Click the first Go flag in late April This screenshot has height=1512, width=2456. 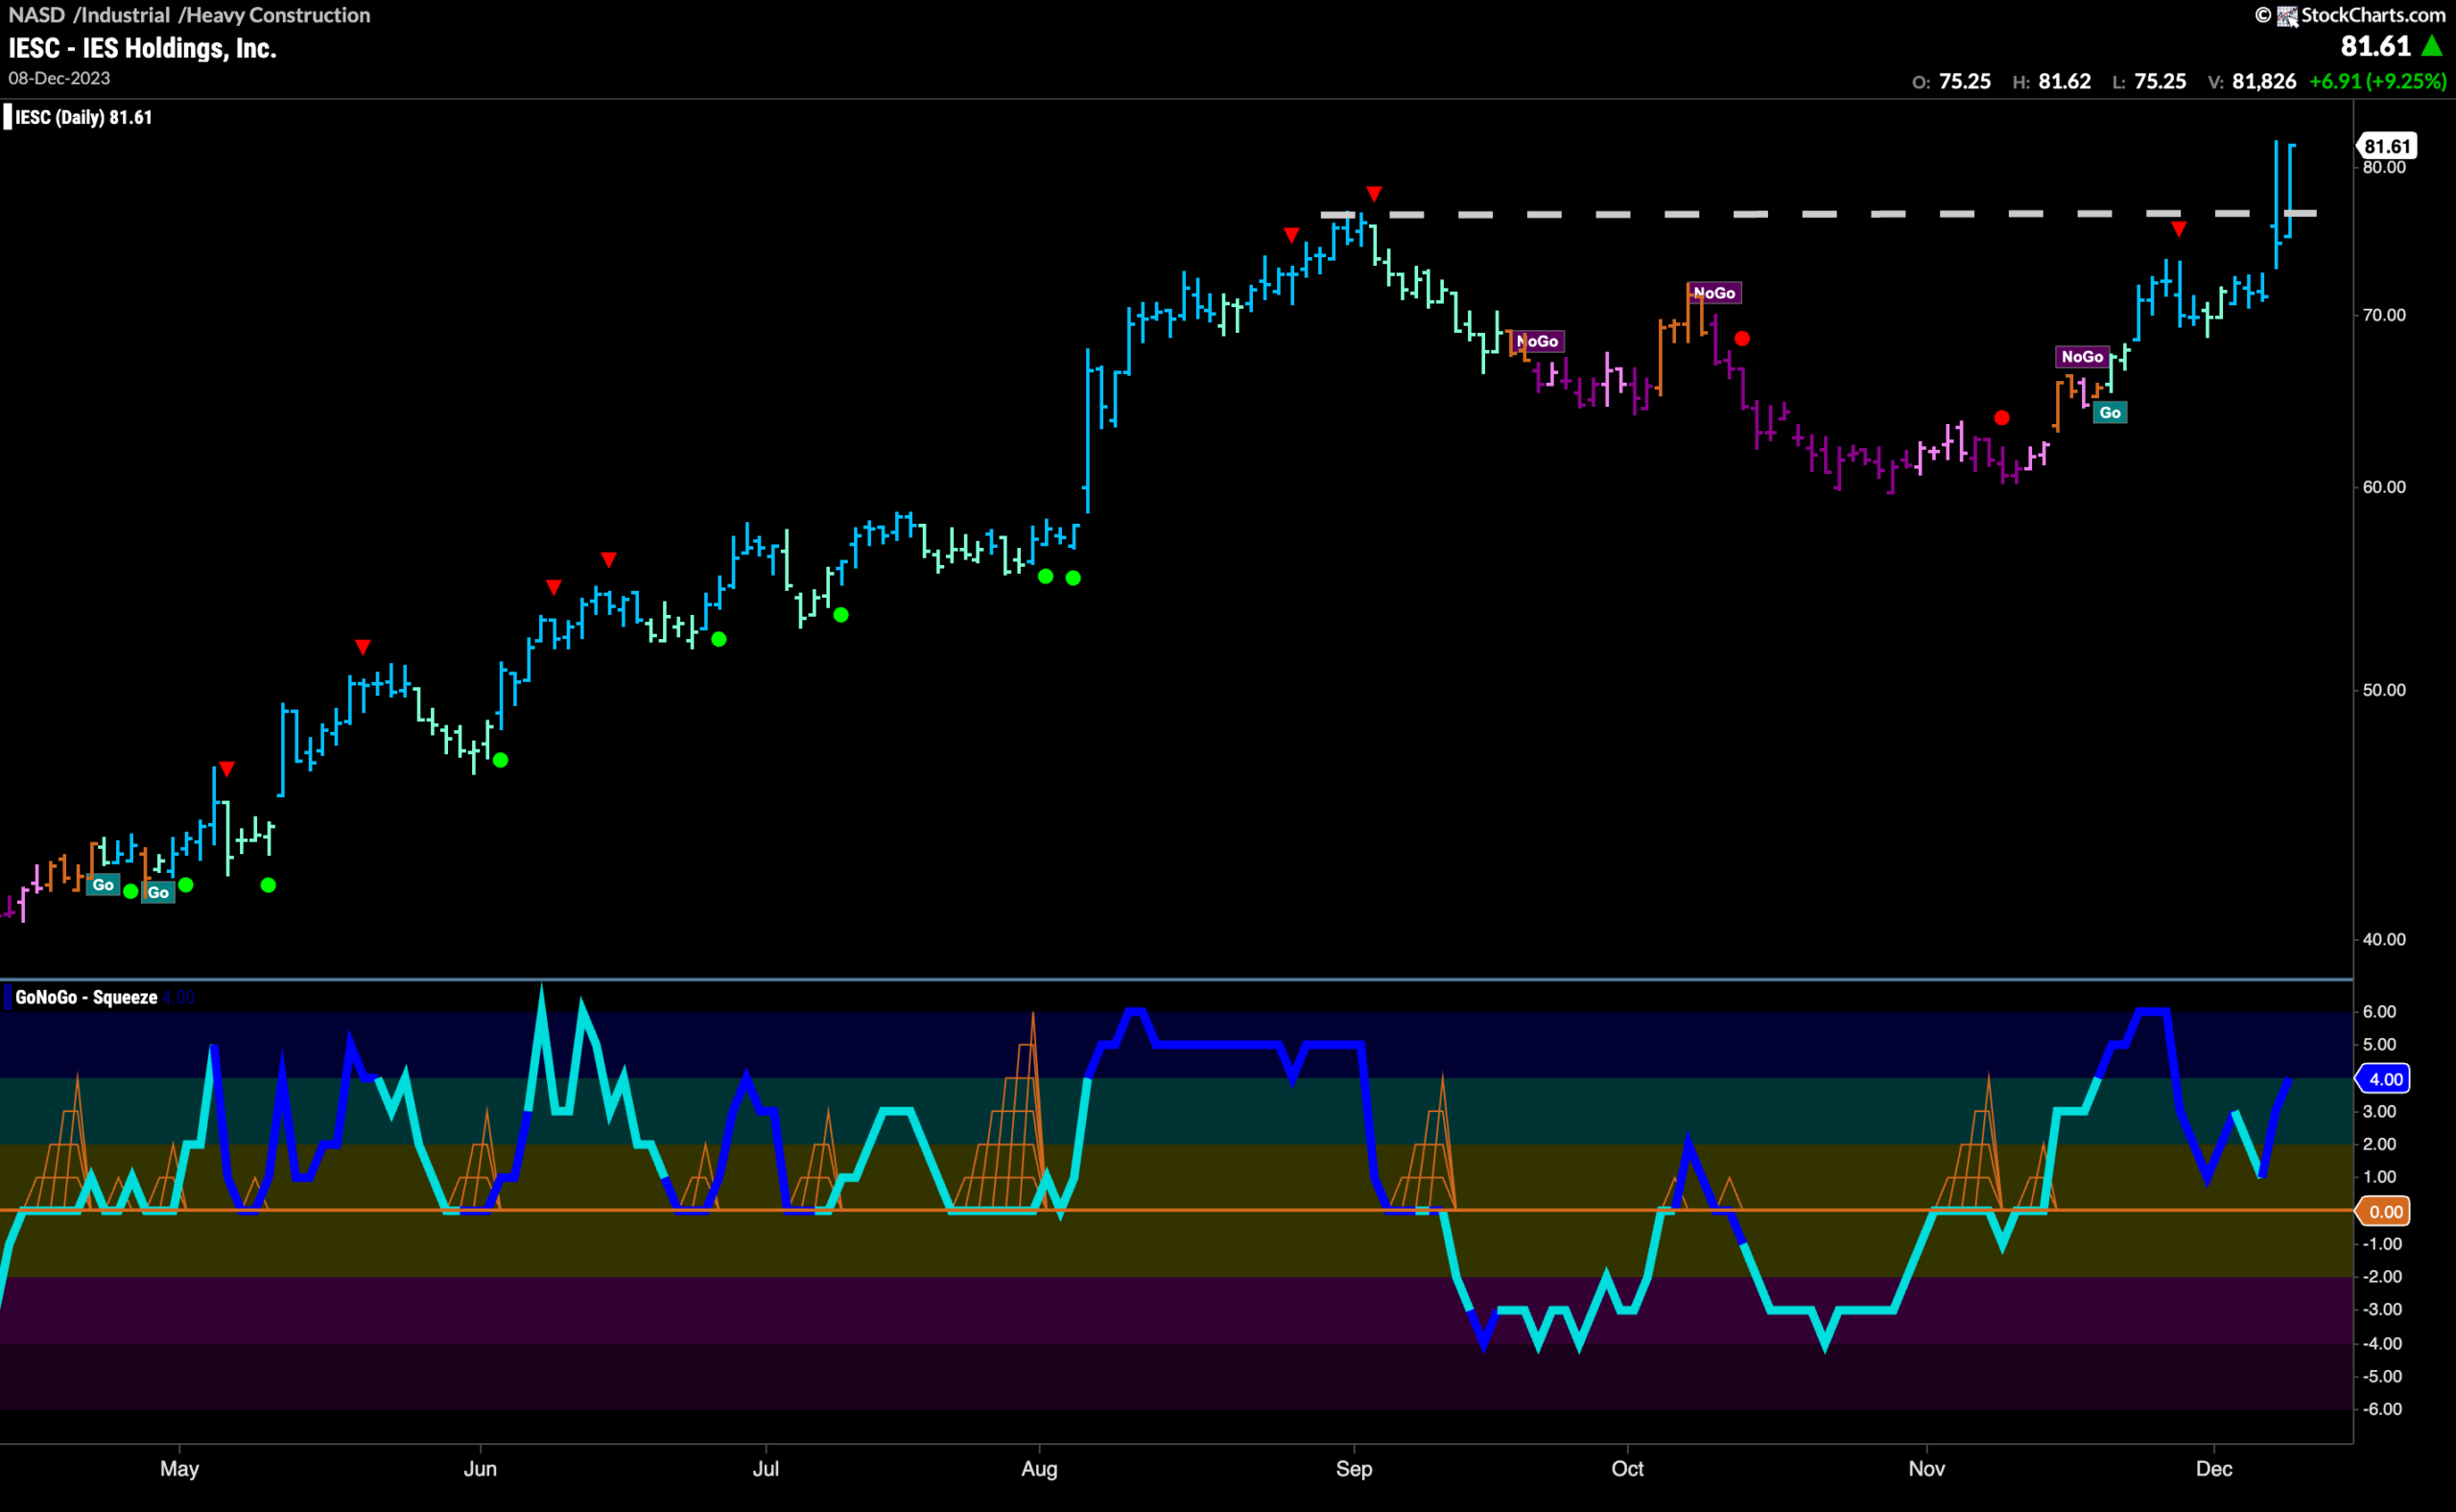tap(103, 885)
